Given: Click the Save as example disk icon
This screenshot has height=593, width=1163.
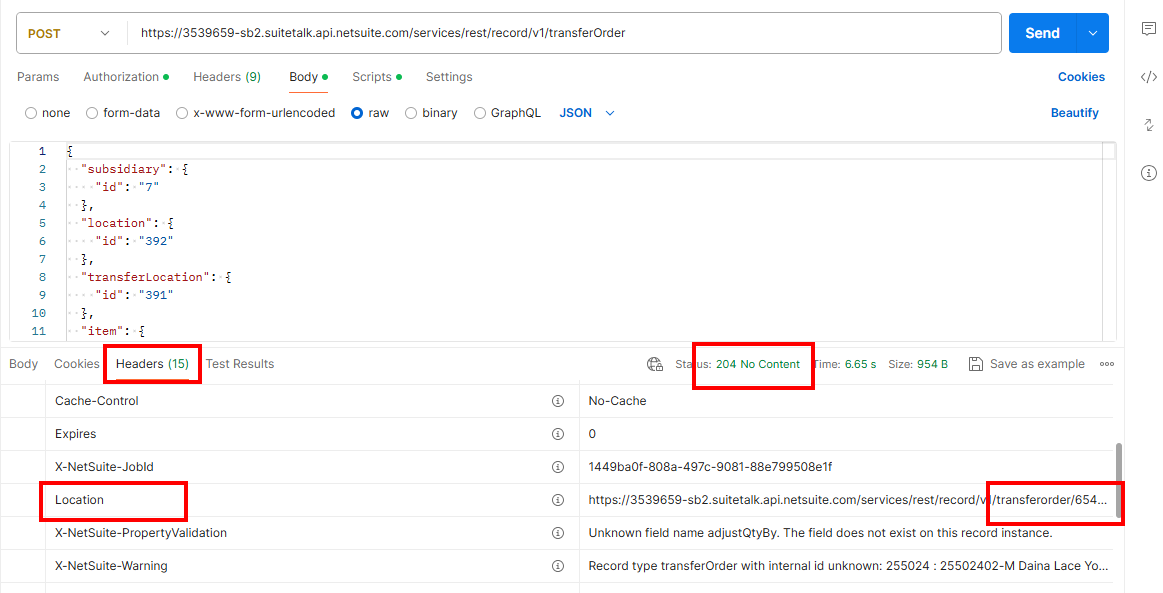Looking at the screenshot, I should click(975, 364).
